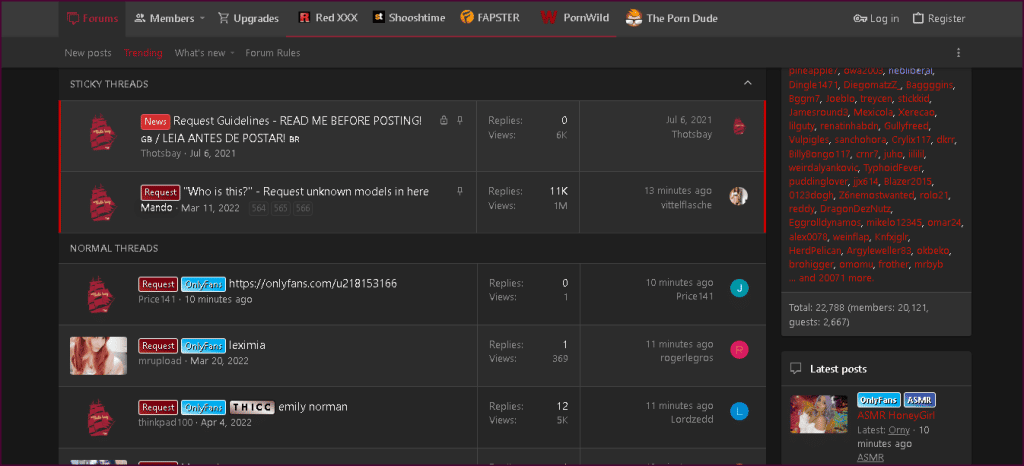Click the Request label on emily norman thread
This screenshot has height=466, width=1024.
click(158, 407)
